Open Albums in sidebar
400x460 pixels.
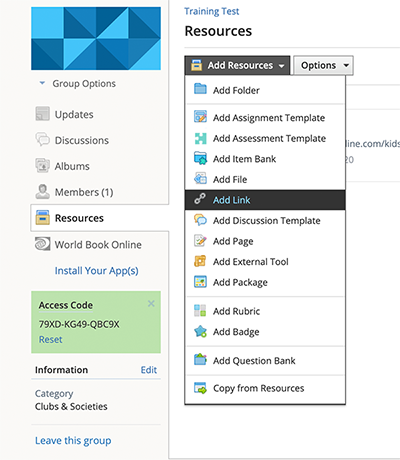coord(72,166)
